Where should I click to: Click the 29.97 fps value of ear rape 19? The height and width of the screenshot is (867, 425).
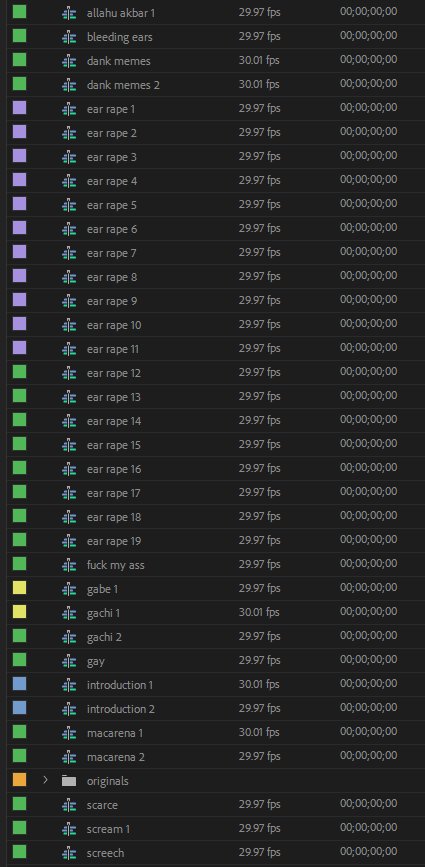point(259,541)
